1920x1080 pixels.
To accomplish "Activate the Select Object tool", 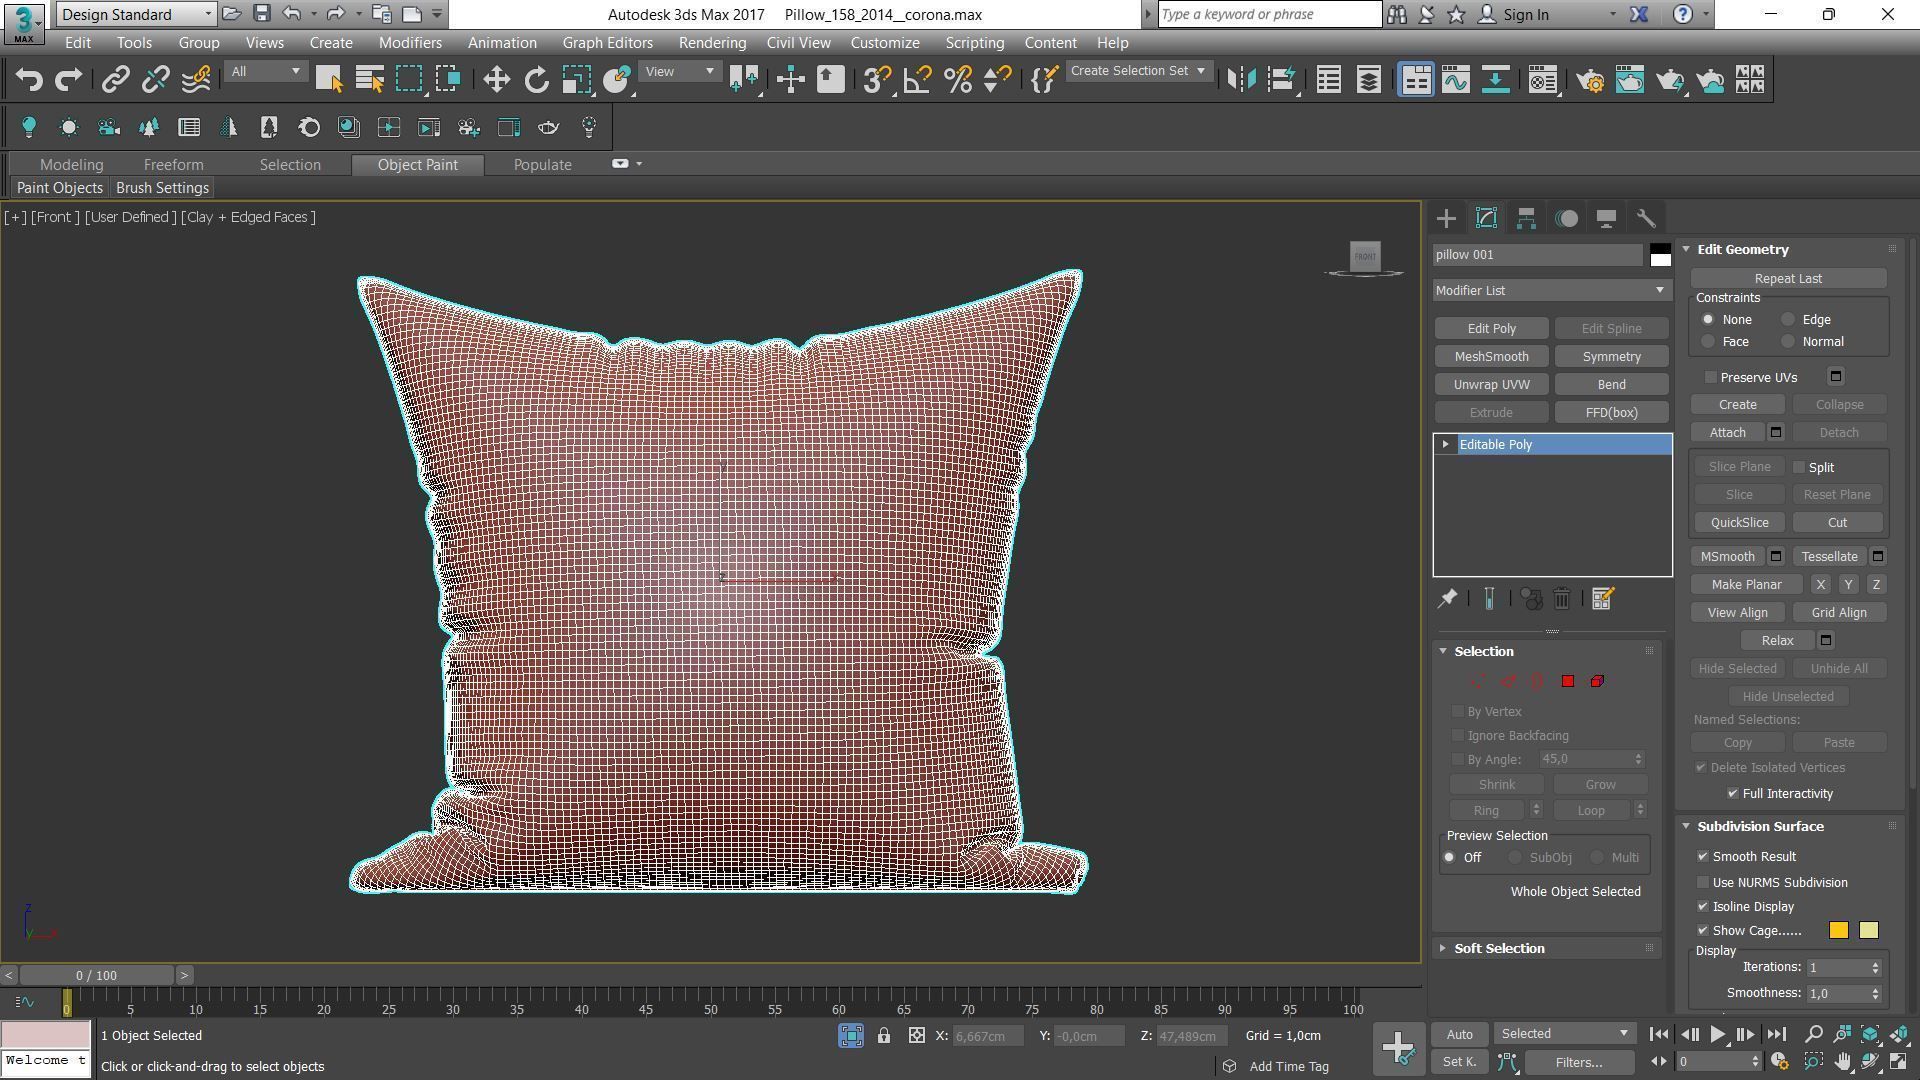I will click(x=329, y=80).
